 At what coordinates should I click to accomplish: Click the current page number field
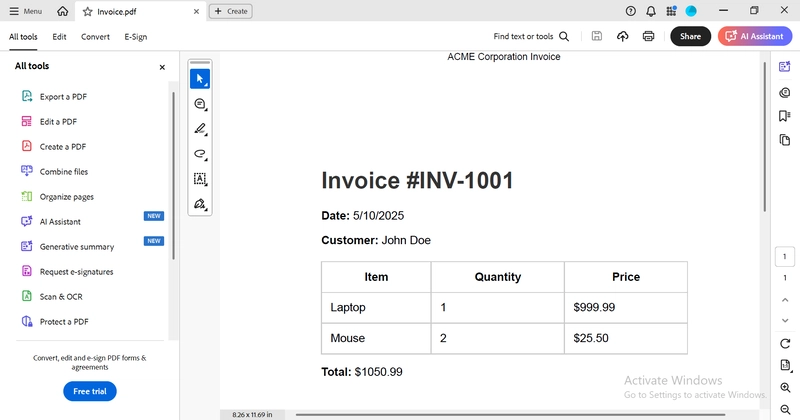coord(785,257)
